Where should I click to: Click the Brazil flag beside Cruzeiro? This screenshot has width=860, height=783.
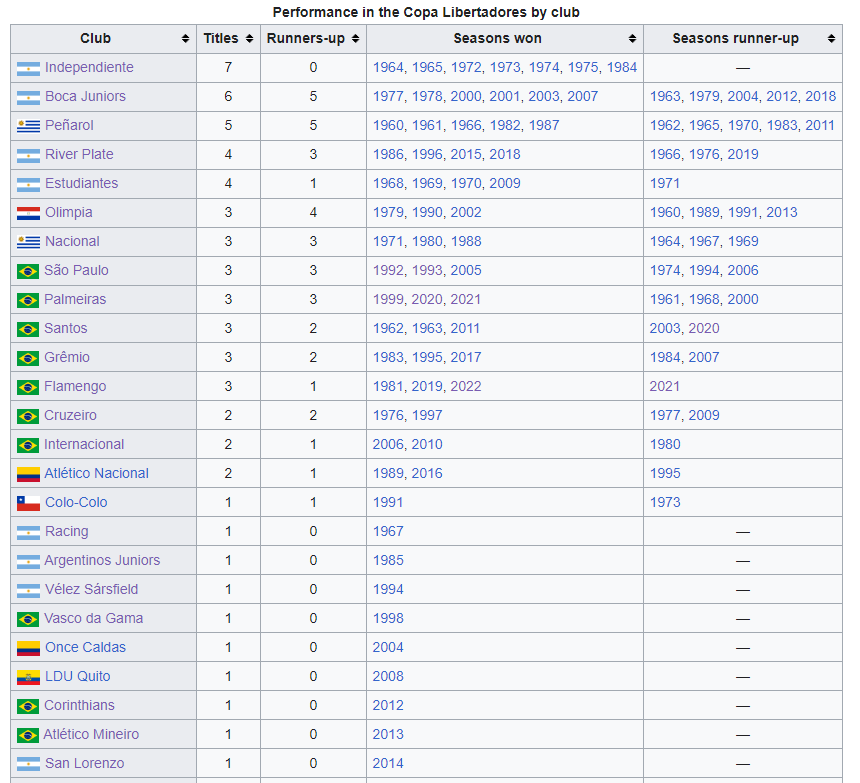point(28,416)
